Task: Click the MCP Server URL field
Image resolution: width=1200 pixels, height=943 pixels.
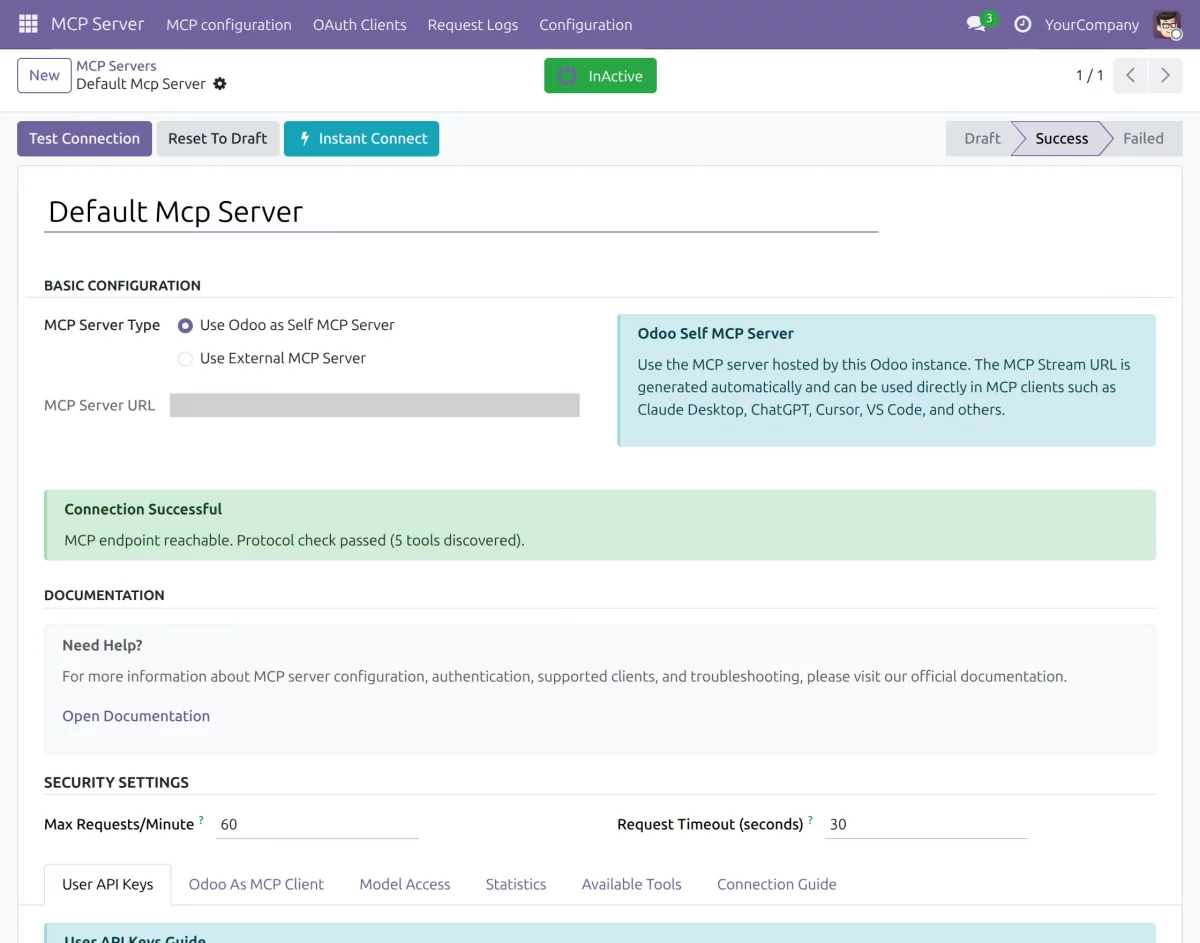Action: [x=375, y=405]
